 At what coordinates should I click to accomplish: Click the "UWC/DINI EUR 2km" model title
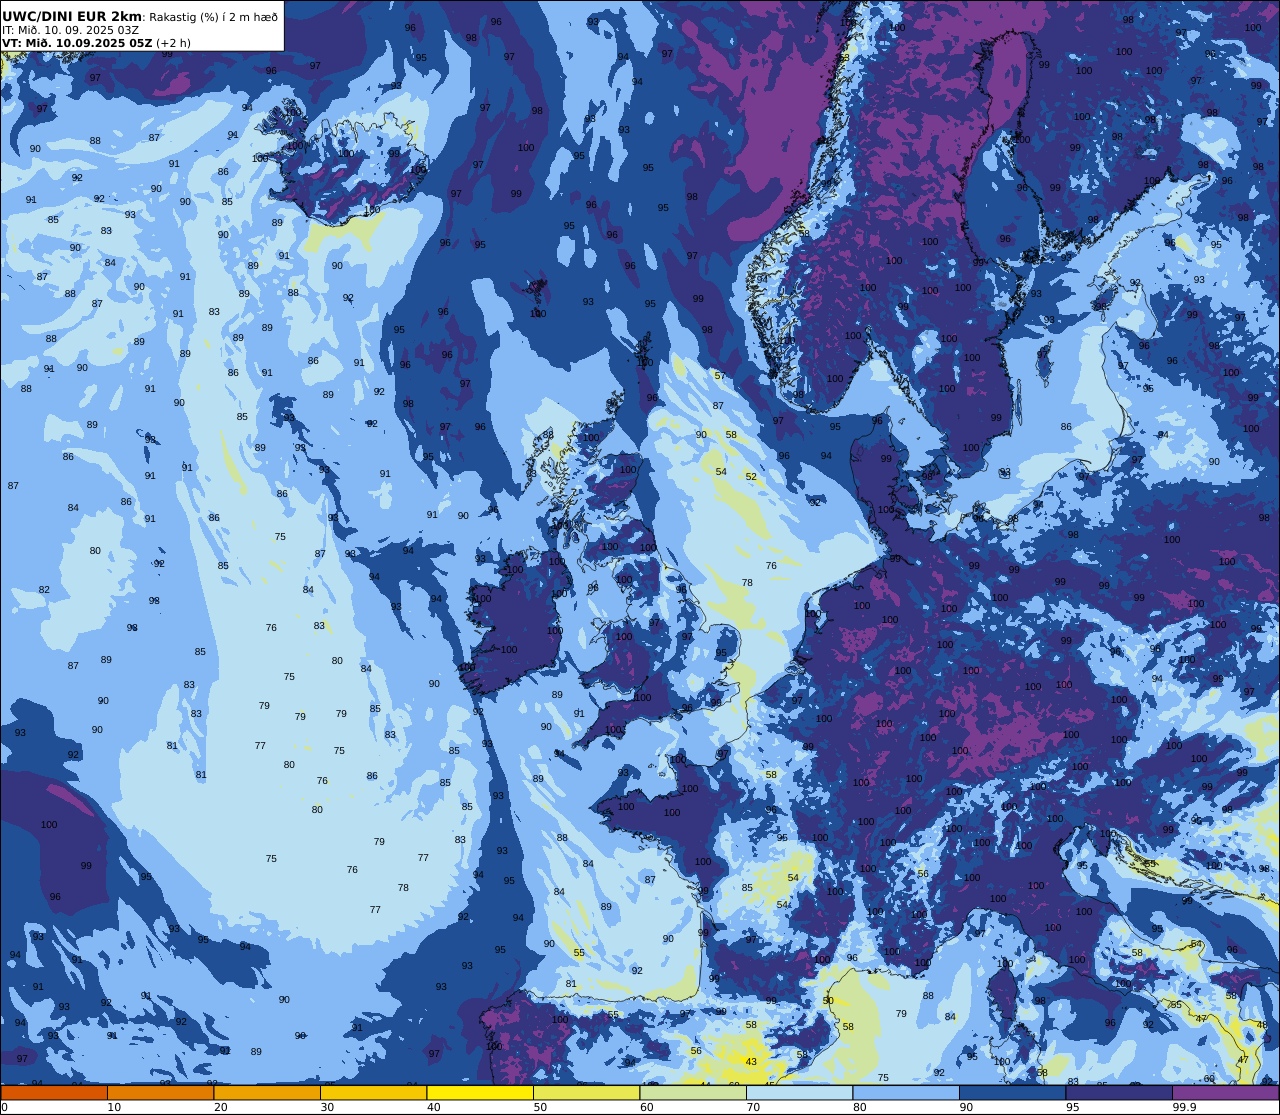coord(72,16)
